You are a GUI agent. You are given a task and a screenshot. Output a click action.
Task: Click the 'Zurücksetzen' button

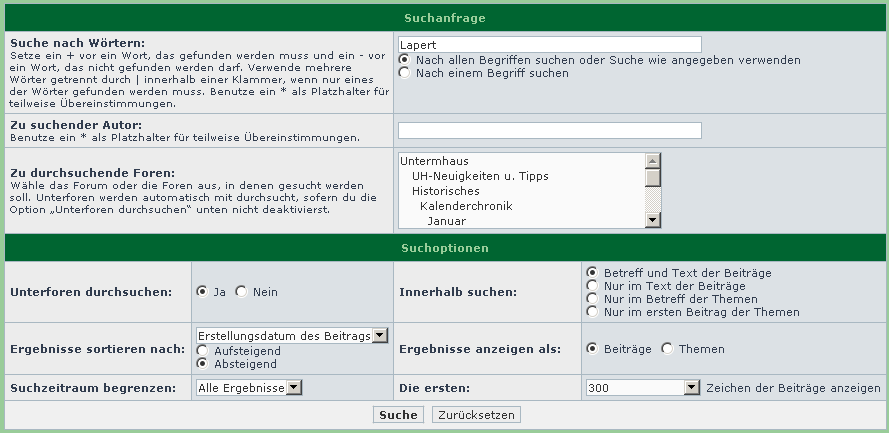click(x=476, y=415)
